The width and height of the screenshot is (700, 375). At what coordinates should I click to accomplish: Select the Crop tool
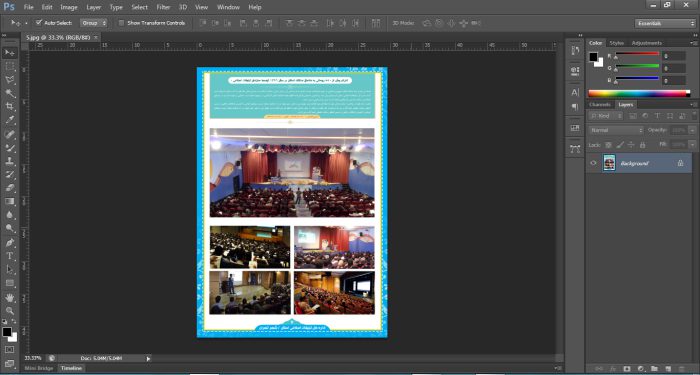pyautogui.click(x=10, y=107)
